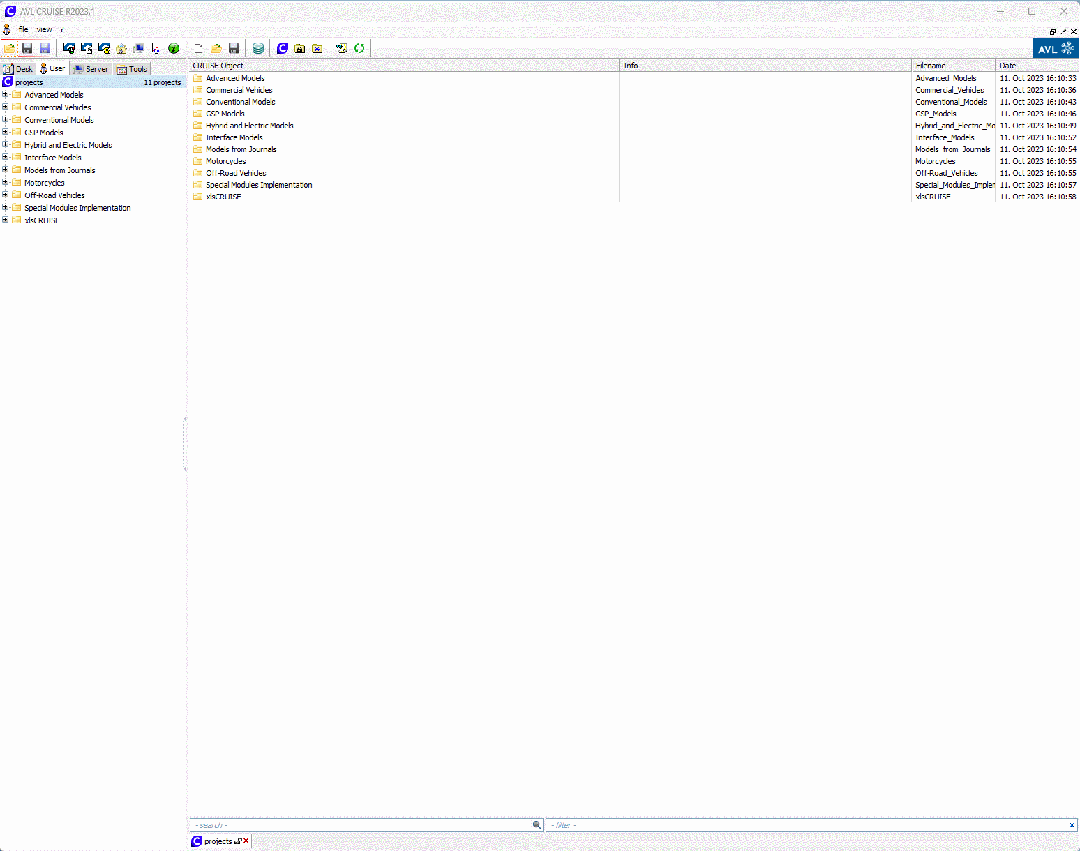Expand Conventional Models tree node

6,120
